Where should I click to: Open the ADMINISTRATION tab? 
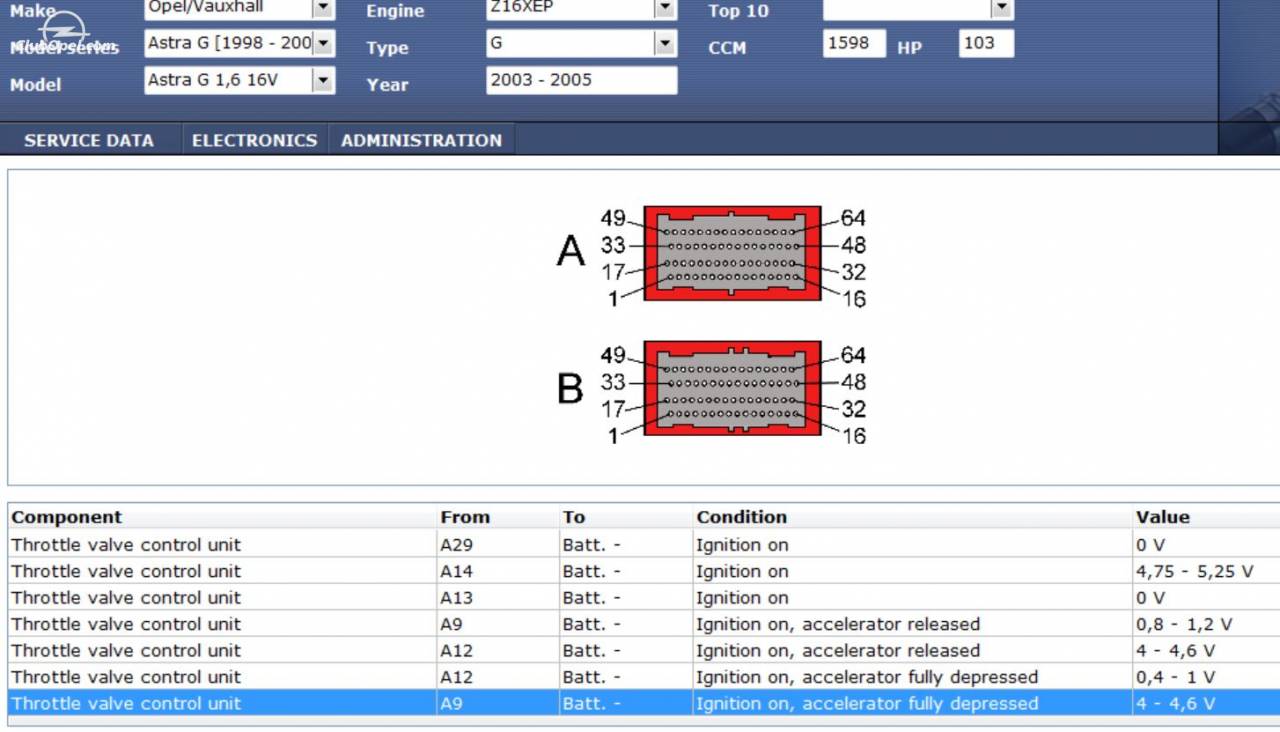[x=421, y=140]
